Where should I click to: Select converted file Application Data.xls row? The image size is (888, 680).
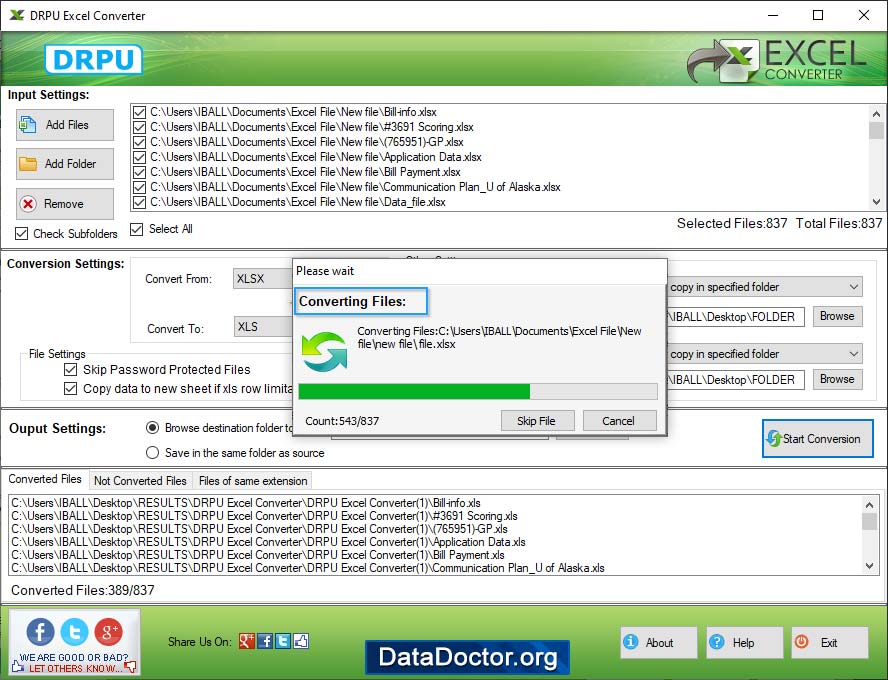pyautogui.click(x=268, y=542)
